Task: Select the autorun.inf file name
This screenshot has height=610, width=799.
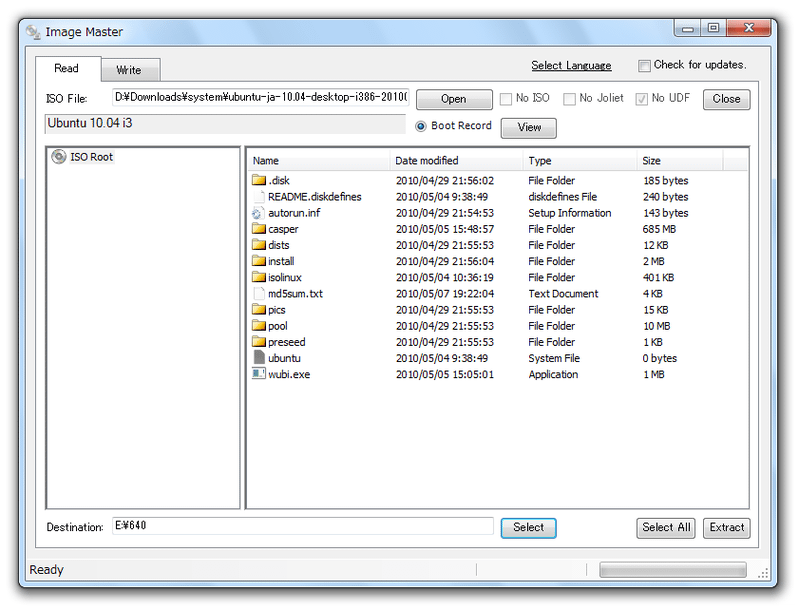Action: 294,213
